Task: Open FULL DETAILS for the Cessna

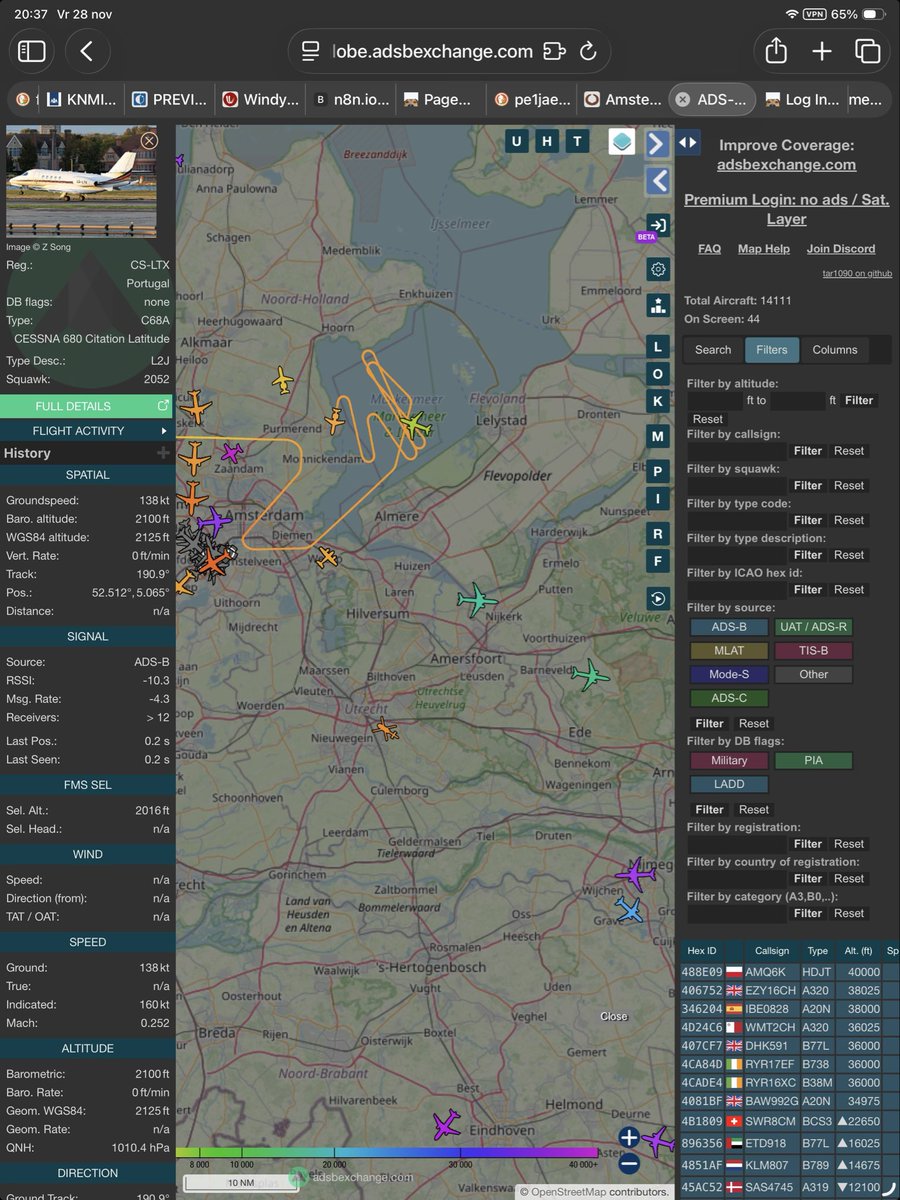Action: 87,408
